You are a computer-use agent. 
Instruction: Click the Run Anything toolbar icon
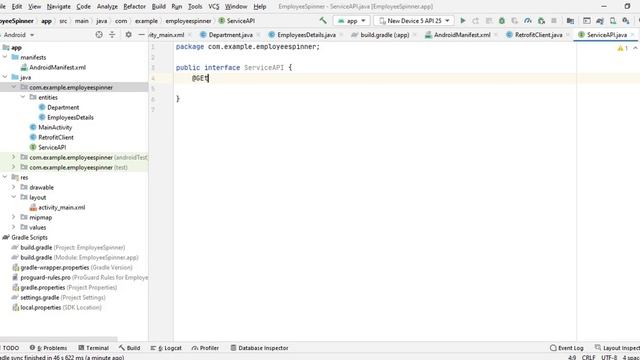(587, 20)
